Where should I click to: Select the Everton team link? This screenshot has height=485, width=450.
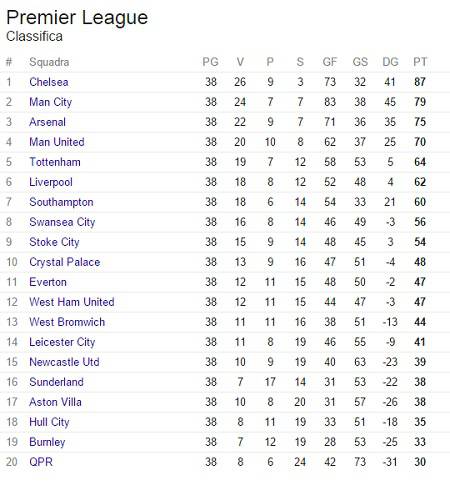(48, 282)
